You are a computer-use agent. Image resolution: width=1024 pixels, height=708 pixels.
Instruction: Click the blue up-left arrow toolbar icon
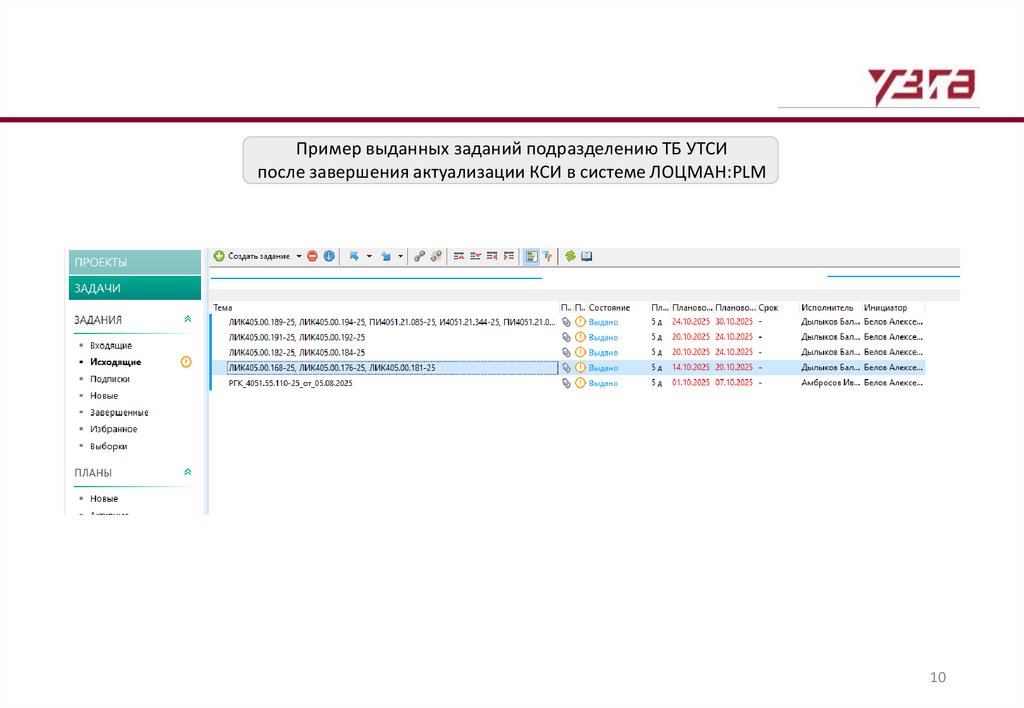(354, 256)
